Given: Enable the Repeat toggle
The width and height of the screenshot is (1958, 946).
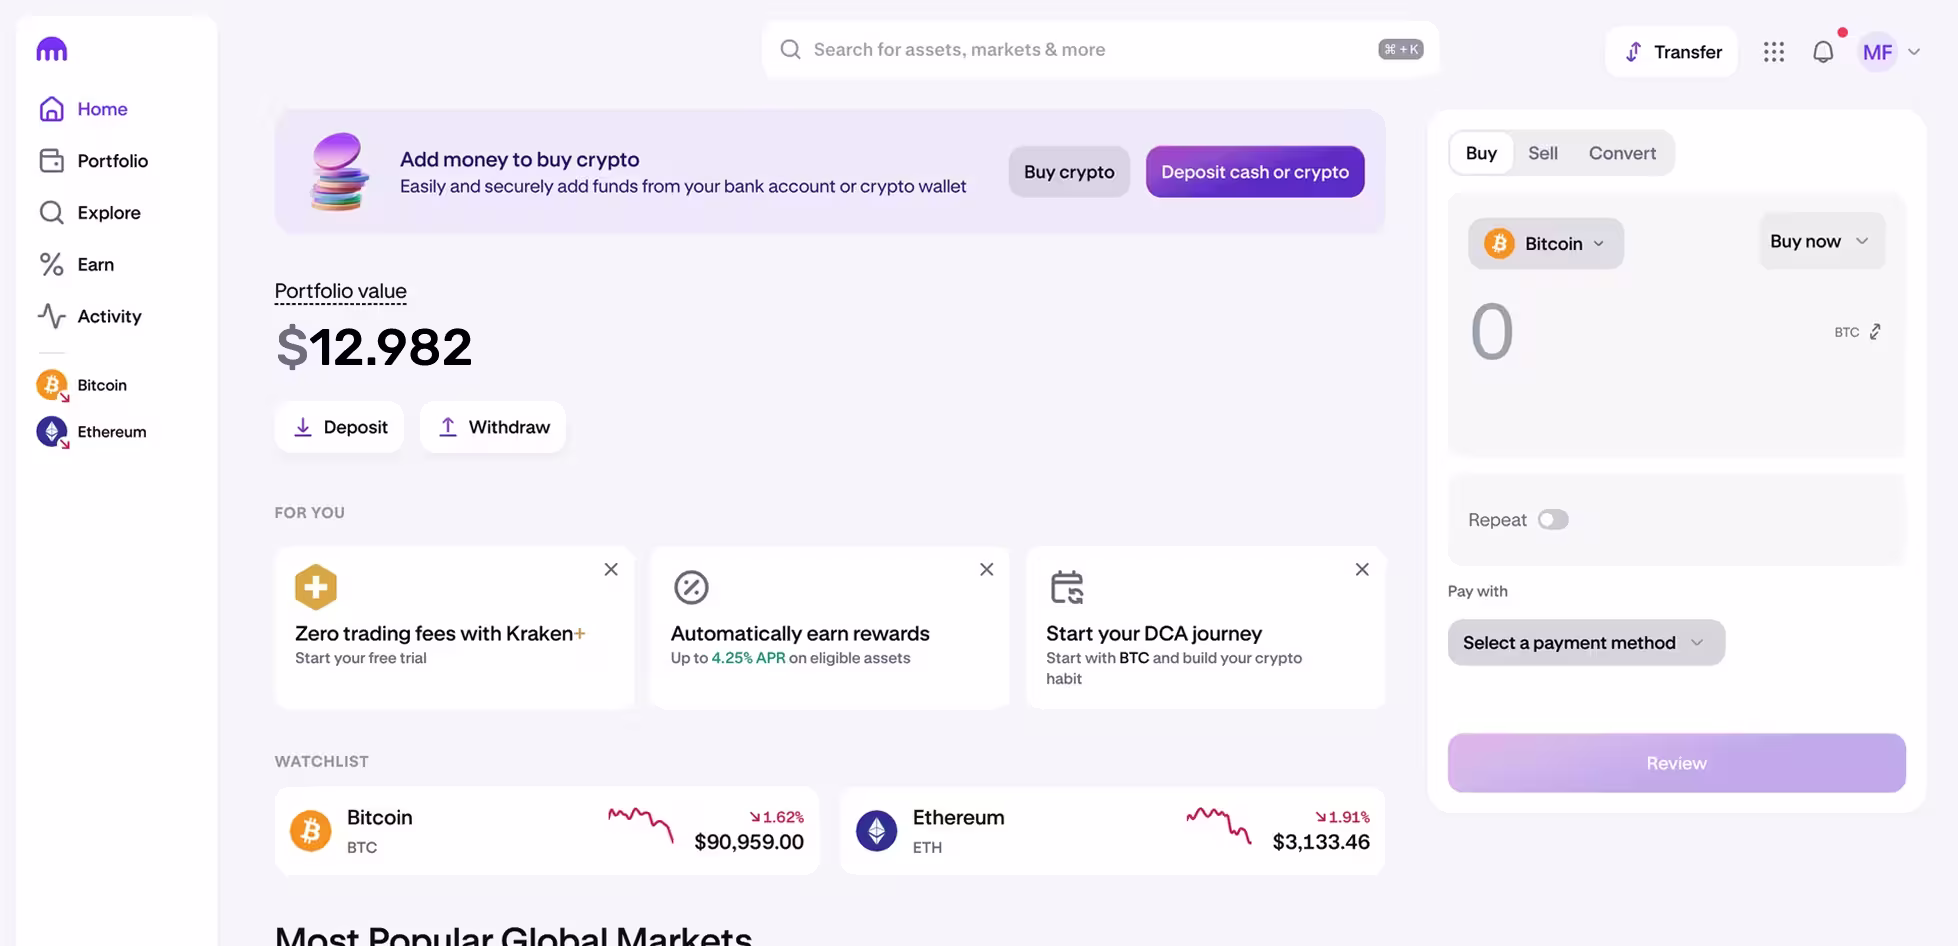Looking at the screenshot, I should 1553,520.
